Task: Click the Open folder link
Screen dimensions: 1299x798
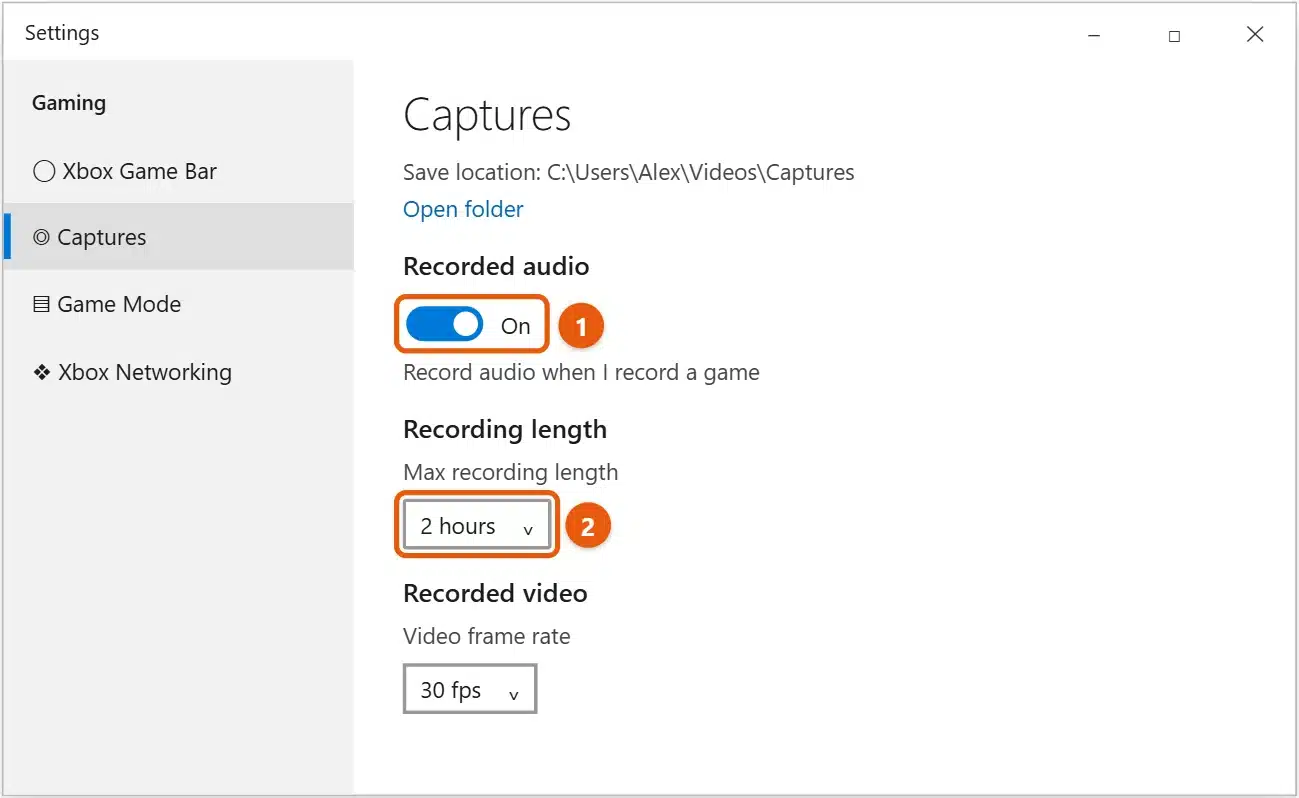Action: (x=463, y=209)
